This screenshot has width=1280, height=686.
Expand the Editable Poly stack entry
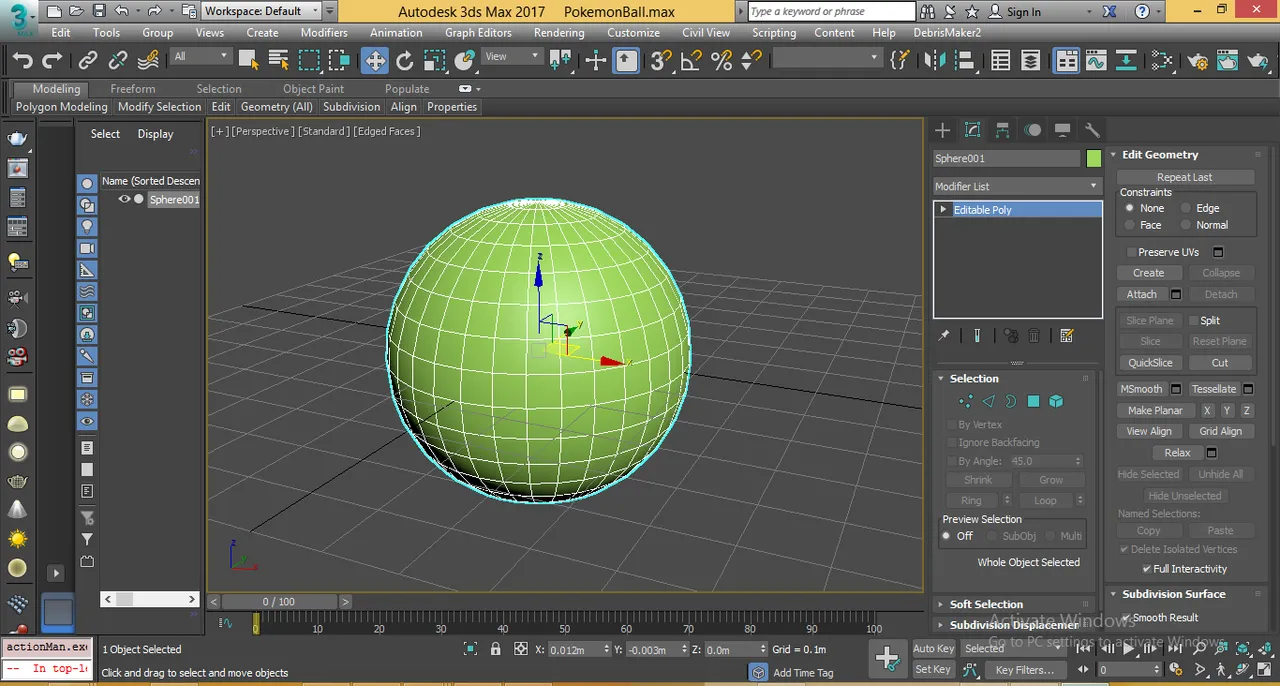(943, 210)
